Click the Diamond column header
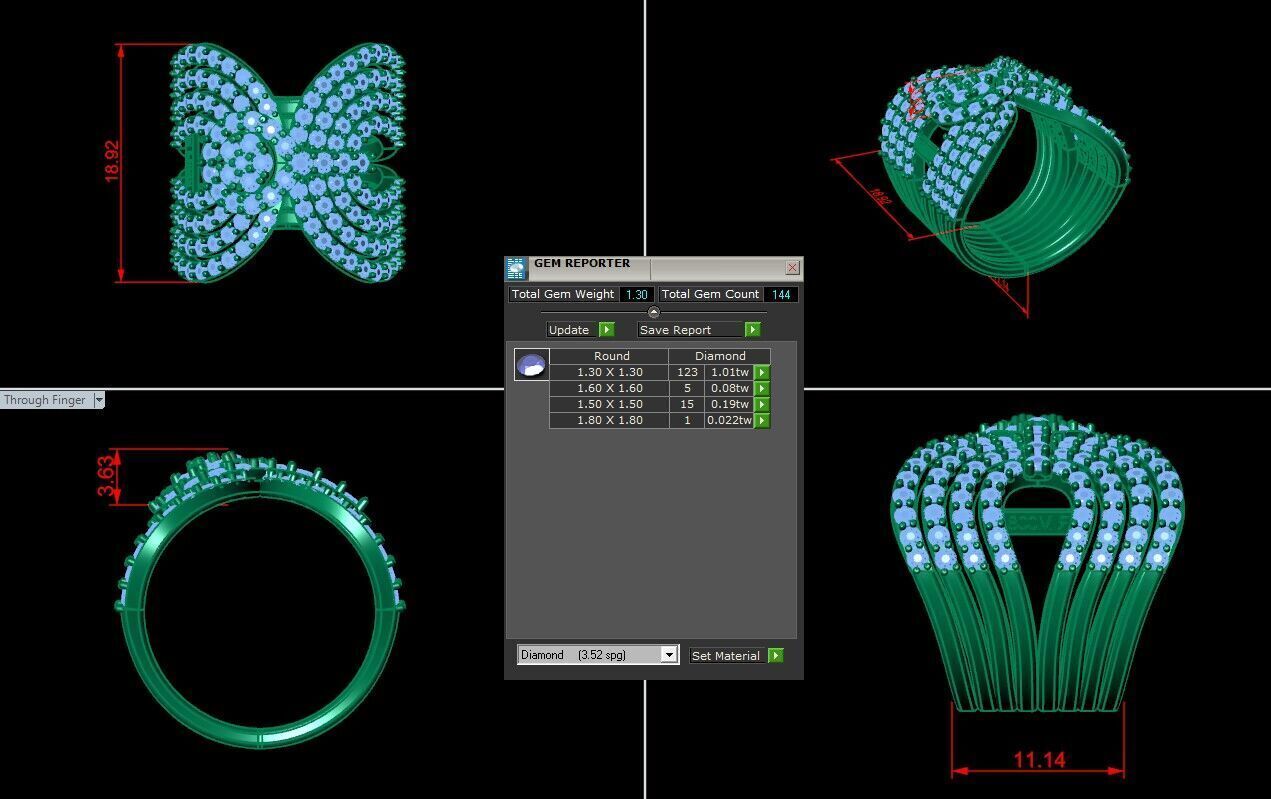 coord(720,356)
